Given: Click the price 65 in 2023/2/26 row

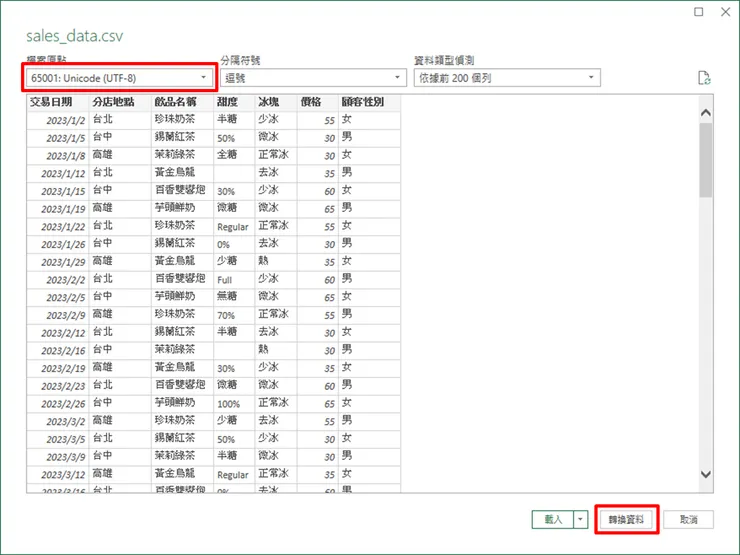Looking at the screenshot, I should [x=318, y=404].
